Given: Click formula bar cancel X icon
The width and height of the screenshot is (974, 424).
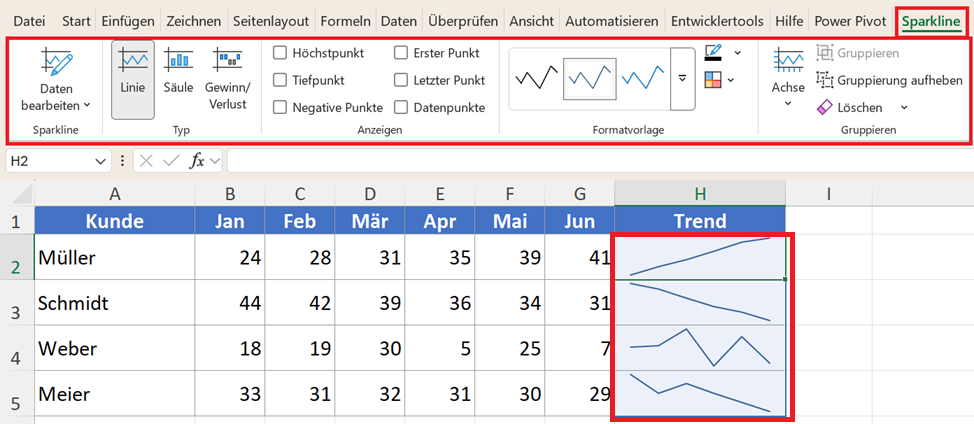Looking at the screenshot, I should (x=146, y=161).
